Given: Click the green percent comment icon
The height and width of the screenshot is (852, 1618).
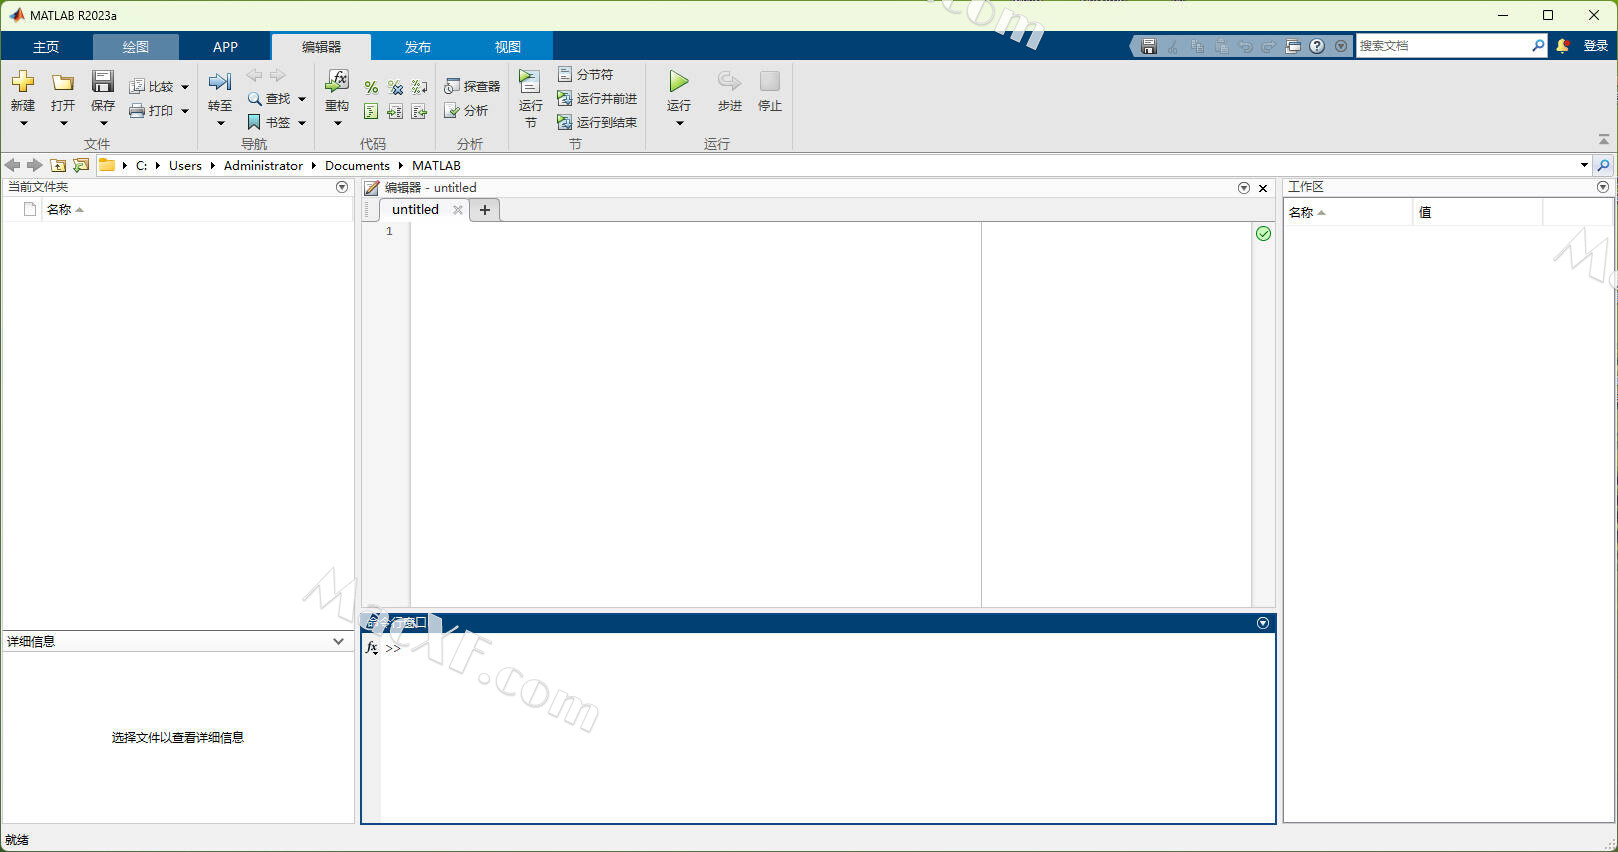Looking at the screenshot, I should pyautogui.click(x=371, y=88).
